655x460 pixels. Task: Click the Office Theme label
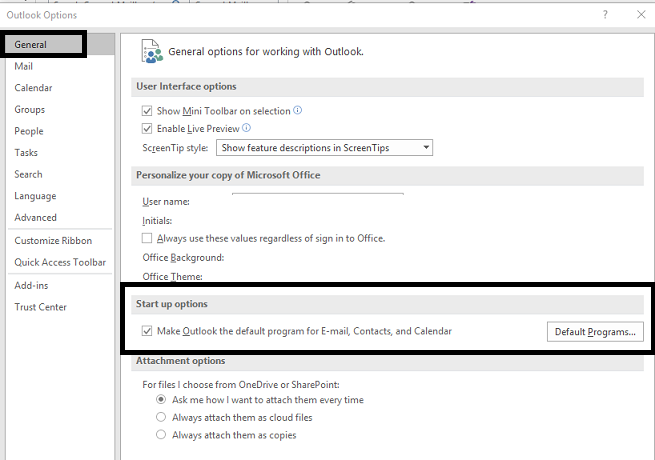tap(173, 277)
